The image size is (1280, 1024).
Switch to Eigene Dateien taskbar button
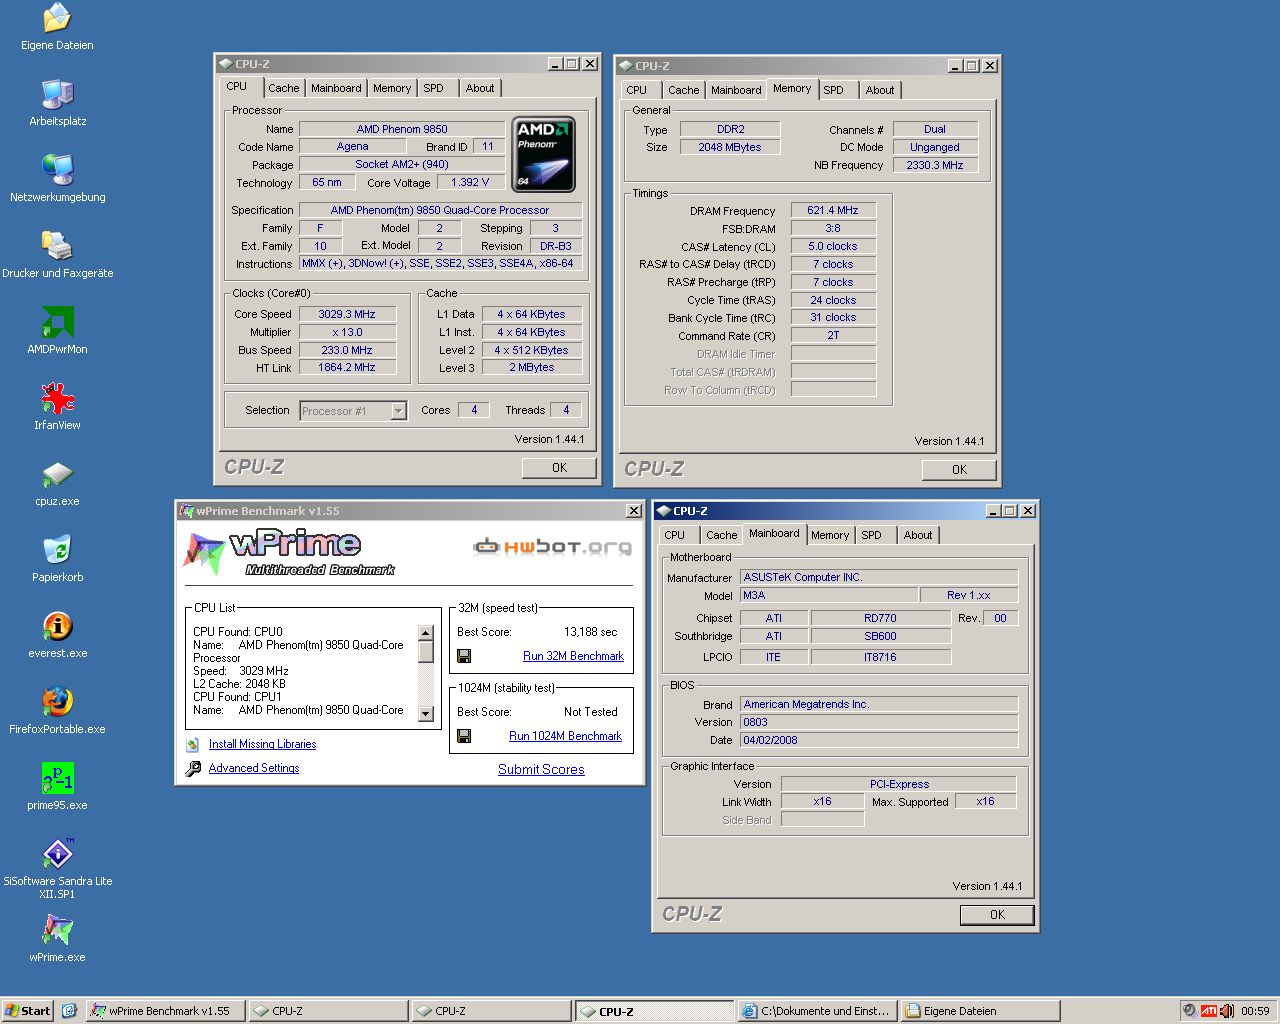click(x=980, y=1011)
